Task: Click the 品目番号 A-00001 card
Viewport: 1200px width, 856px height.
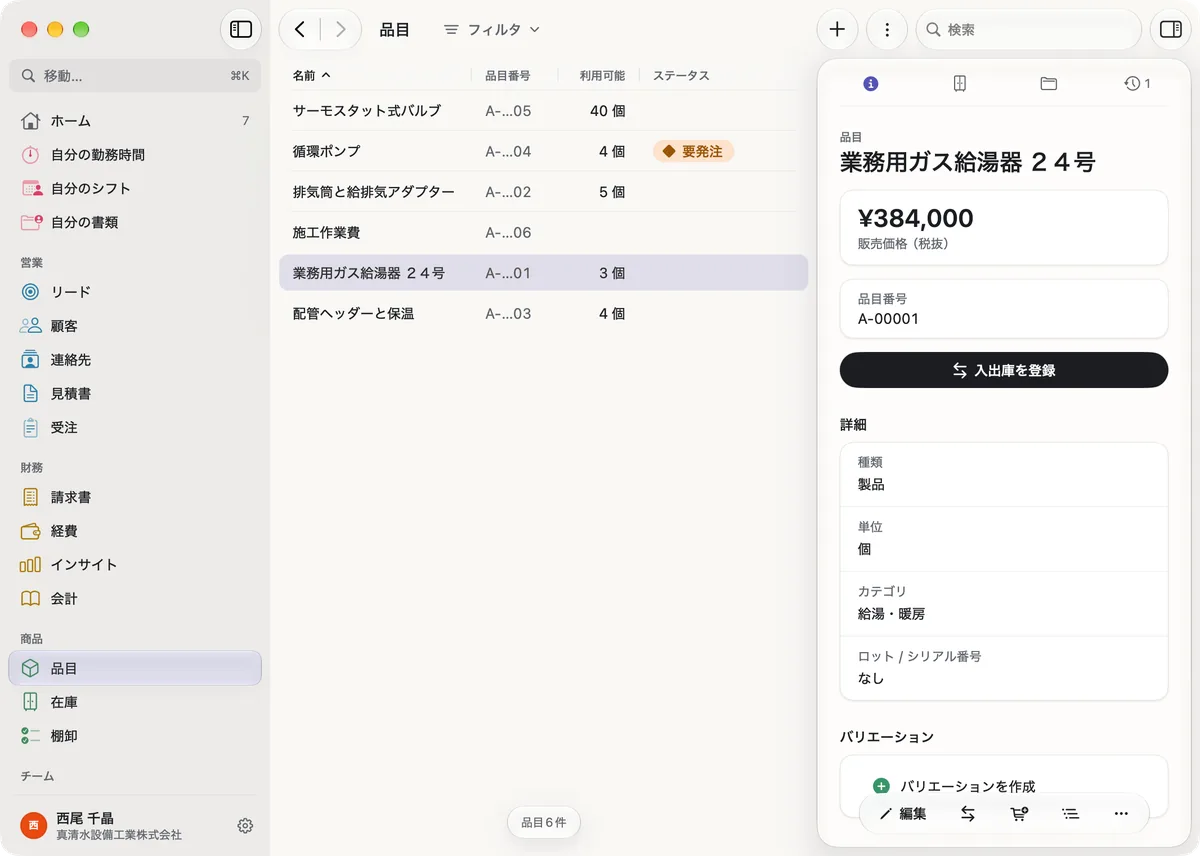Action: click(1004, 309)
